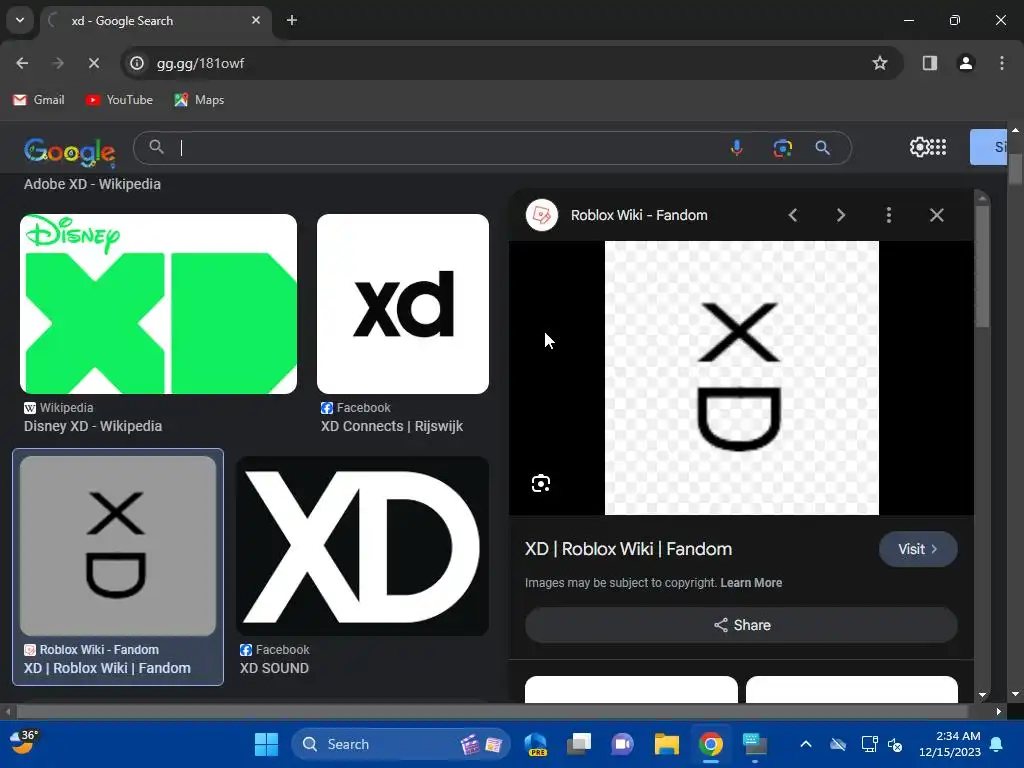The height and width of the screenshot is (768, 1024).
Task: Open Teams chat from taskbar
Action: 622,744
